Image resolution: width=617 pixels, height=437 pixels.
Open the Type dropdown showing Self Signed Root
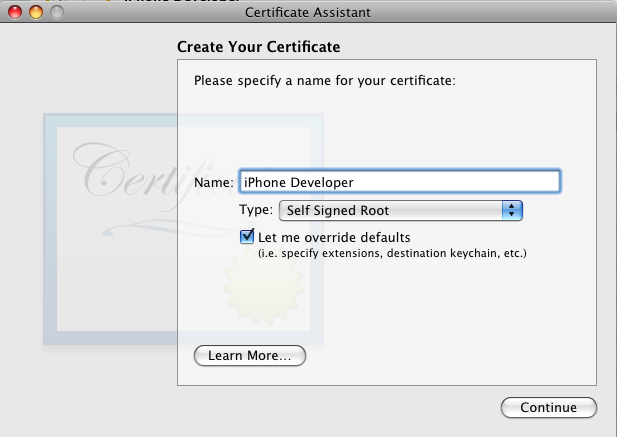pyautogui.click(x=401, y=210)
